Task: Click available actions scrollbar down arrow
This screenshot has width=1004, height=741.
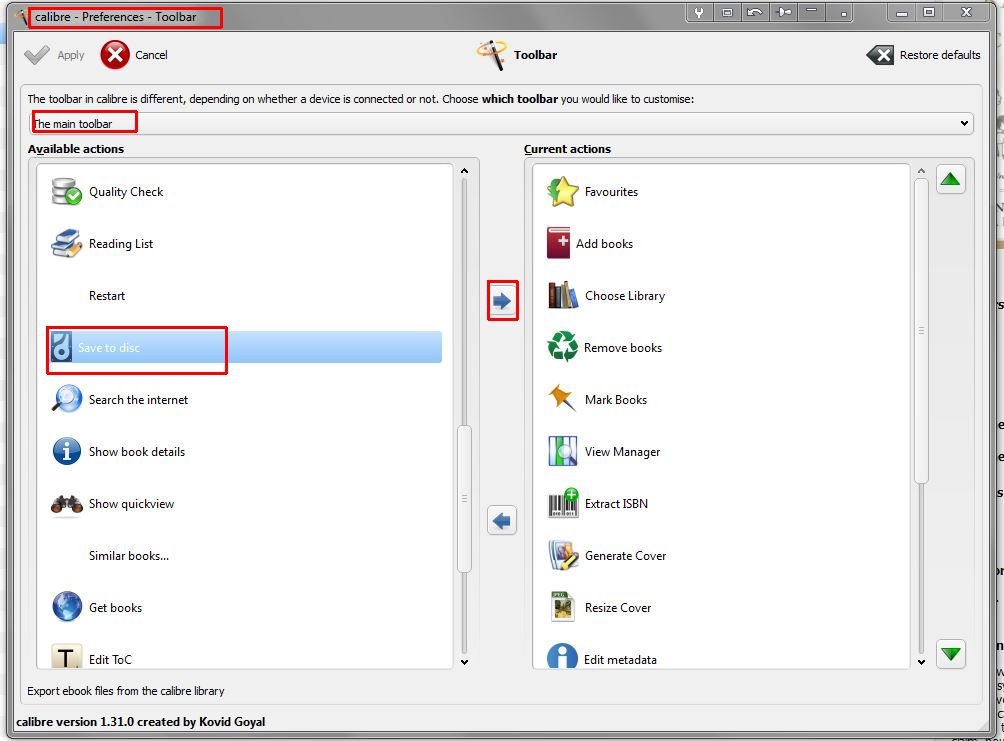Action: pyautogui.click(x=464, y=662)
